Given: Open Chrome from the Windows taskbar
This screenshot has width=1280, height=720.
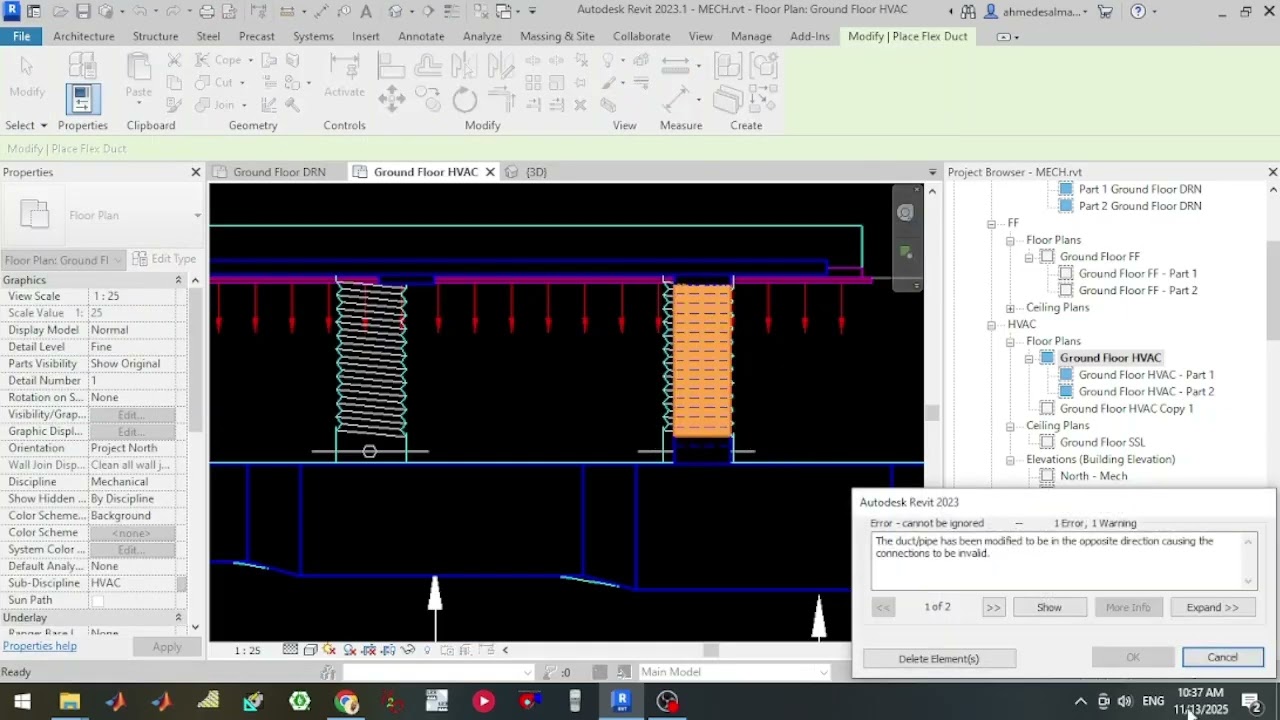Looking at the screenshot, I should tap(346, 702).
